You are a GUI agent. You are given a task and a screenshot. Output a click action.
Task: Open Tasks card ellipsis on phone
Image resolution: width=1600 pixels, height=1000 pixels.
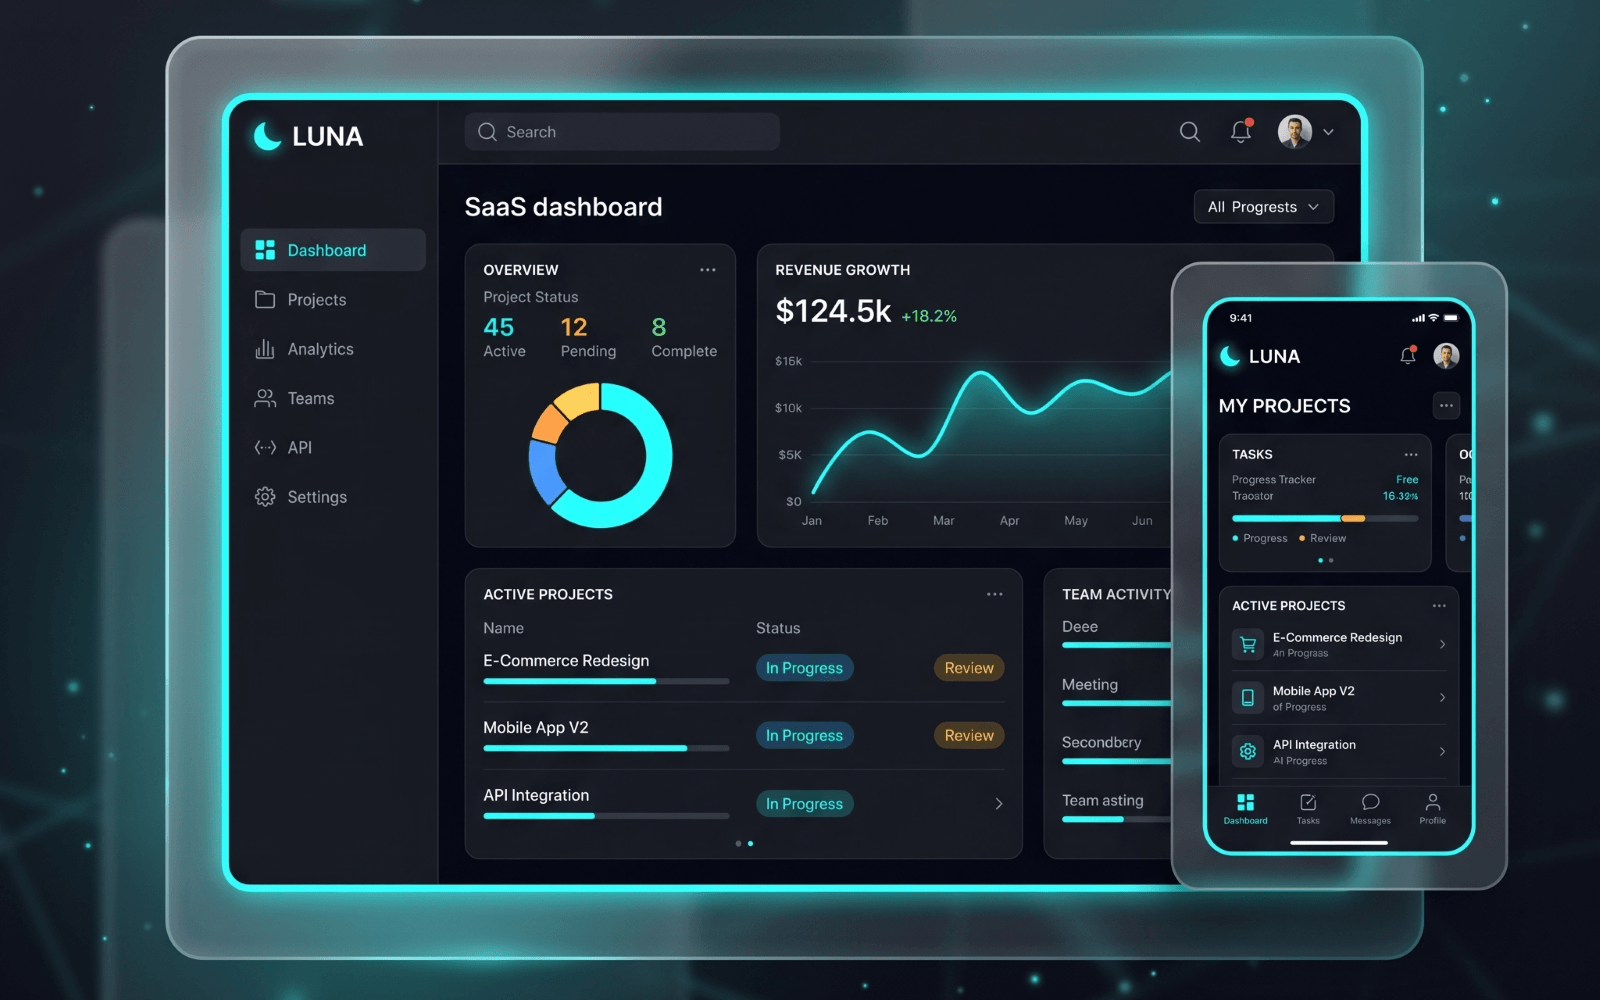1411,455
